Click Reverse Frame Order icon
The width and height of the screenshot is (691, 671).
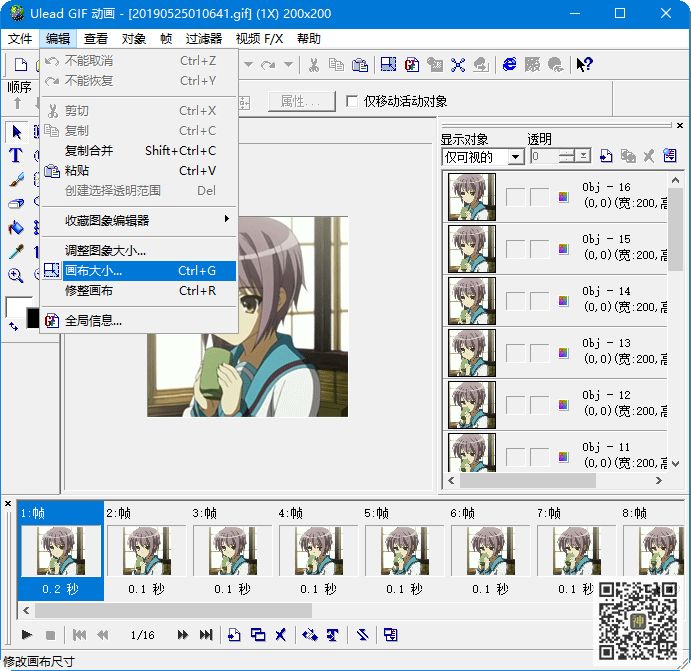(x=362, y=634)
